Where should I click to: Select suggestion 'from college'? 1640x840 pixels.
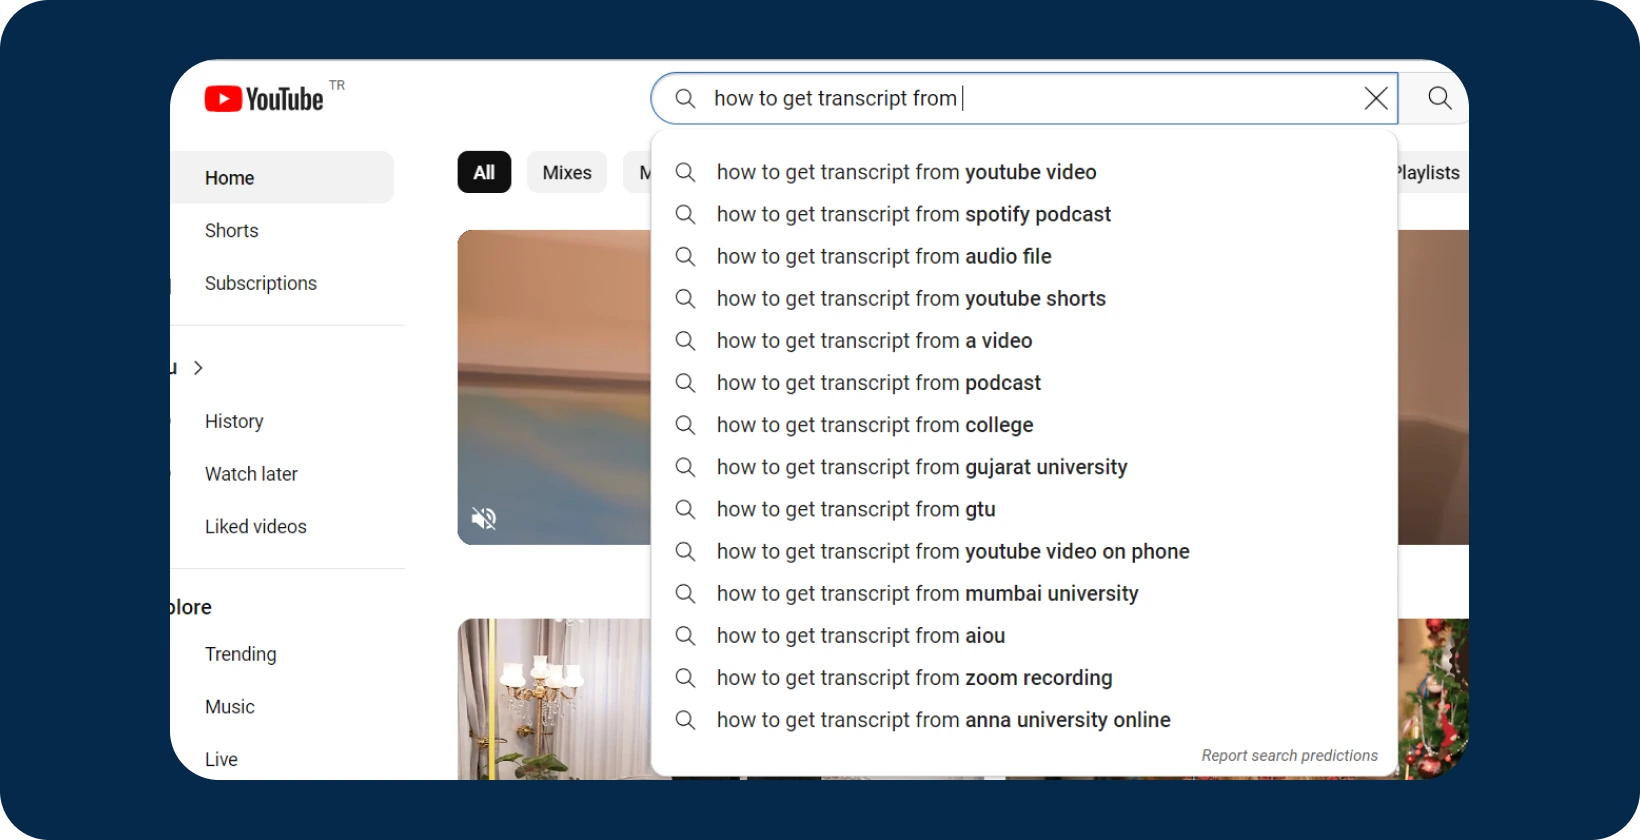(1024, 424)
